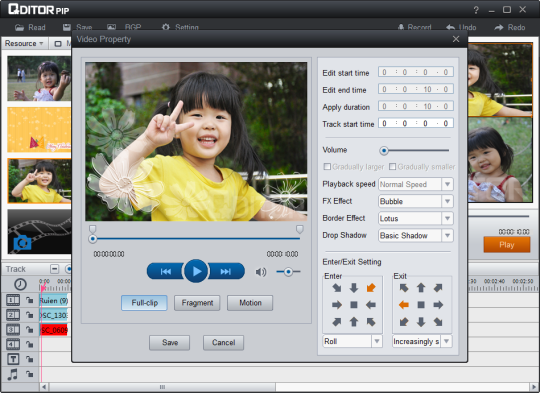
Task: Choose the center square enter direction
Action: pyautogui.click(x=354, y=305)
